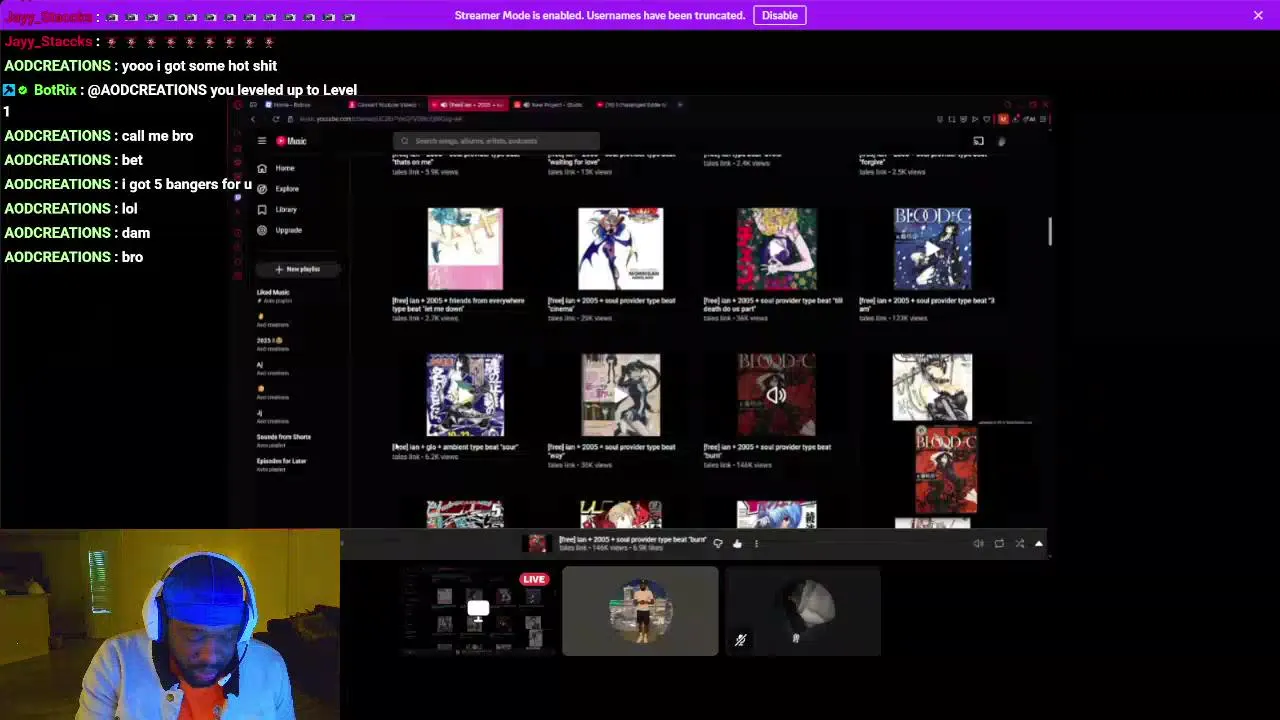The image size is (1280, 720).
Task: Click the AODCREATIONS "call me bro" chat message
Action: click(x=99, y=136)
